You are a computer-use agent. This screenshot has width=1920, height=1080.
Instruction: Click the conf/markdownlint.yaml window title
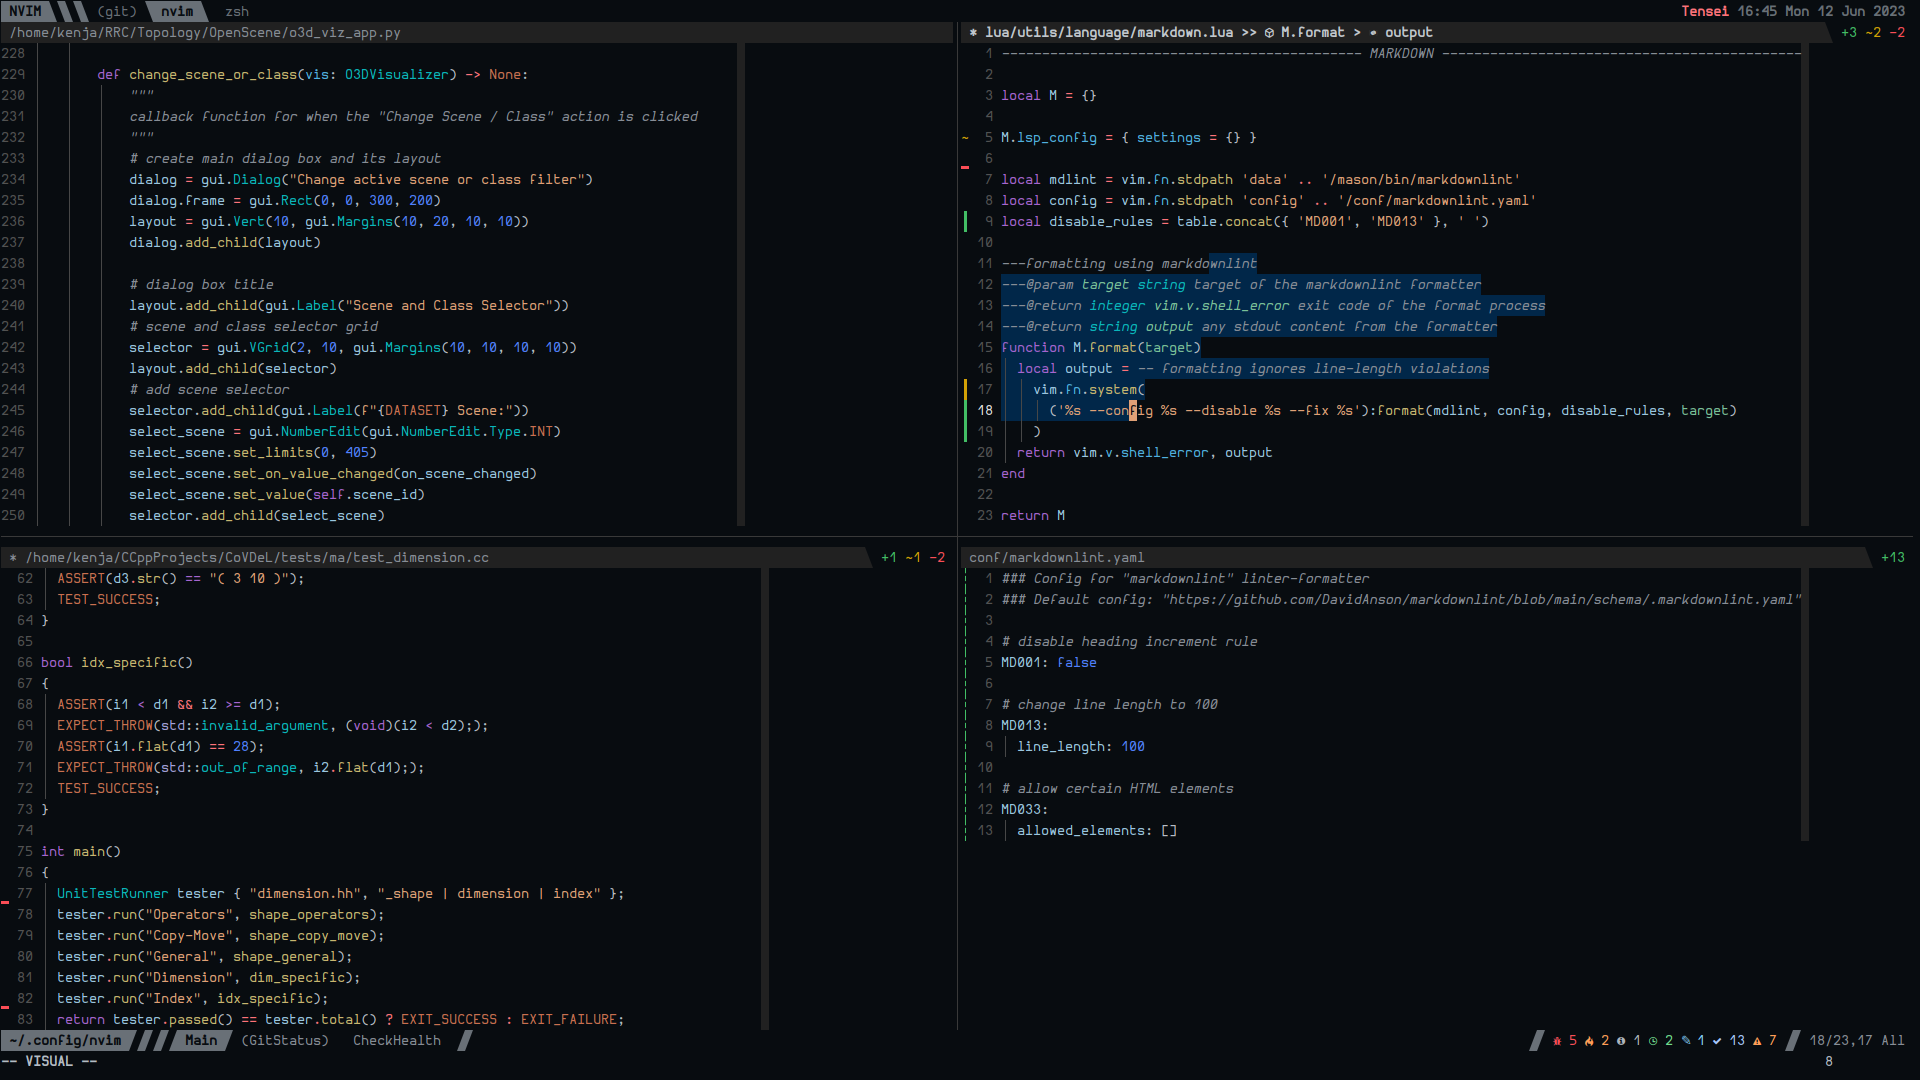[1056, 558]
